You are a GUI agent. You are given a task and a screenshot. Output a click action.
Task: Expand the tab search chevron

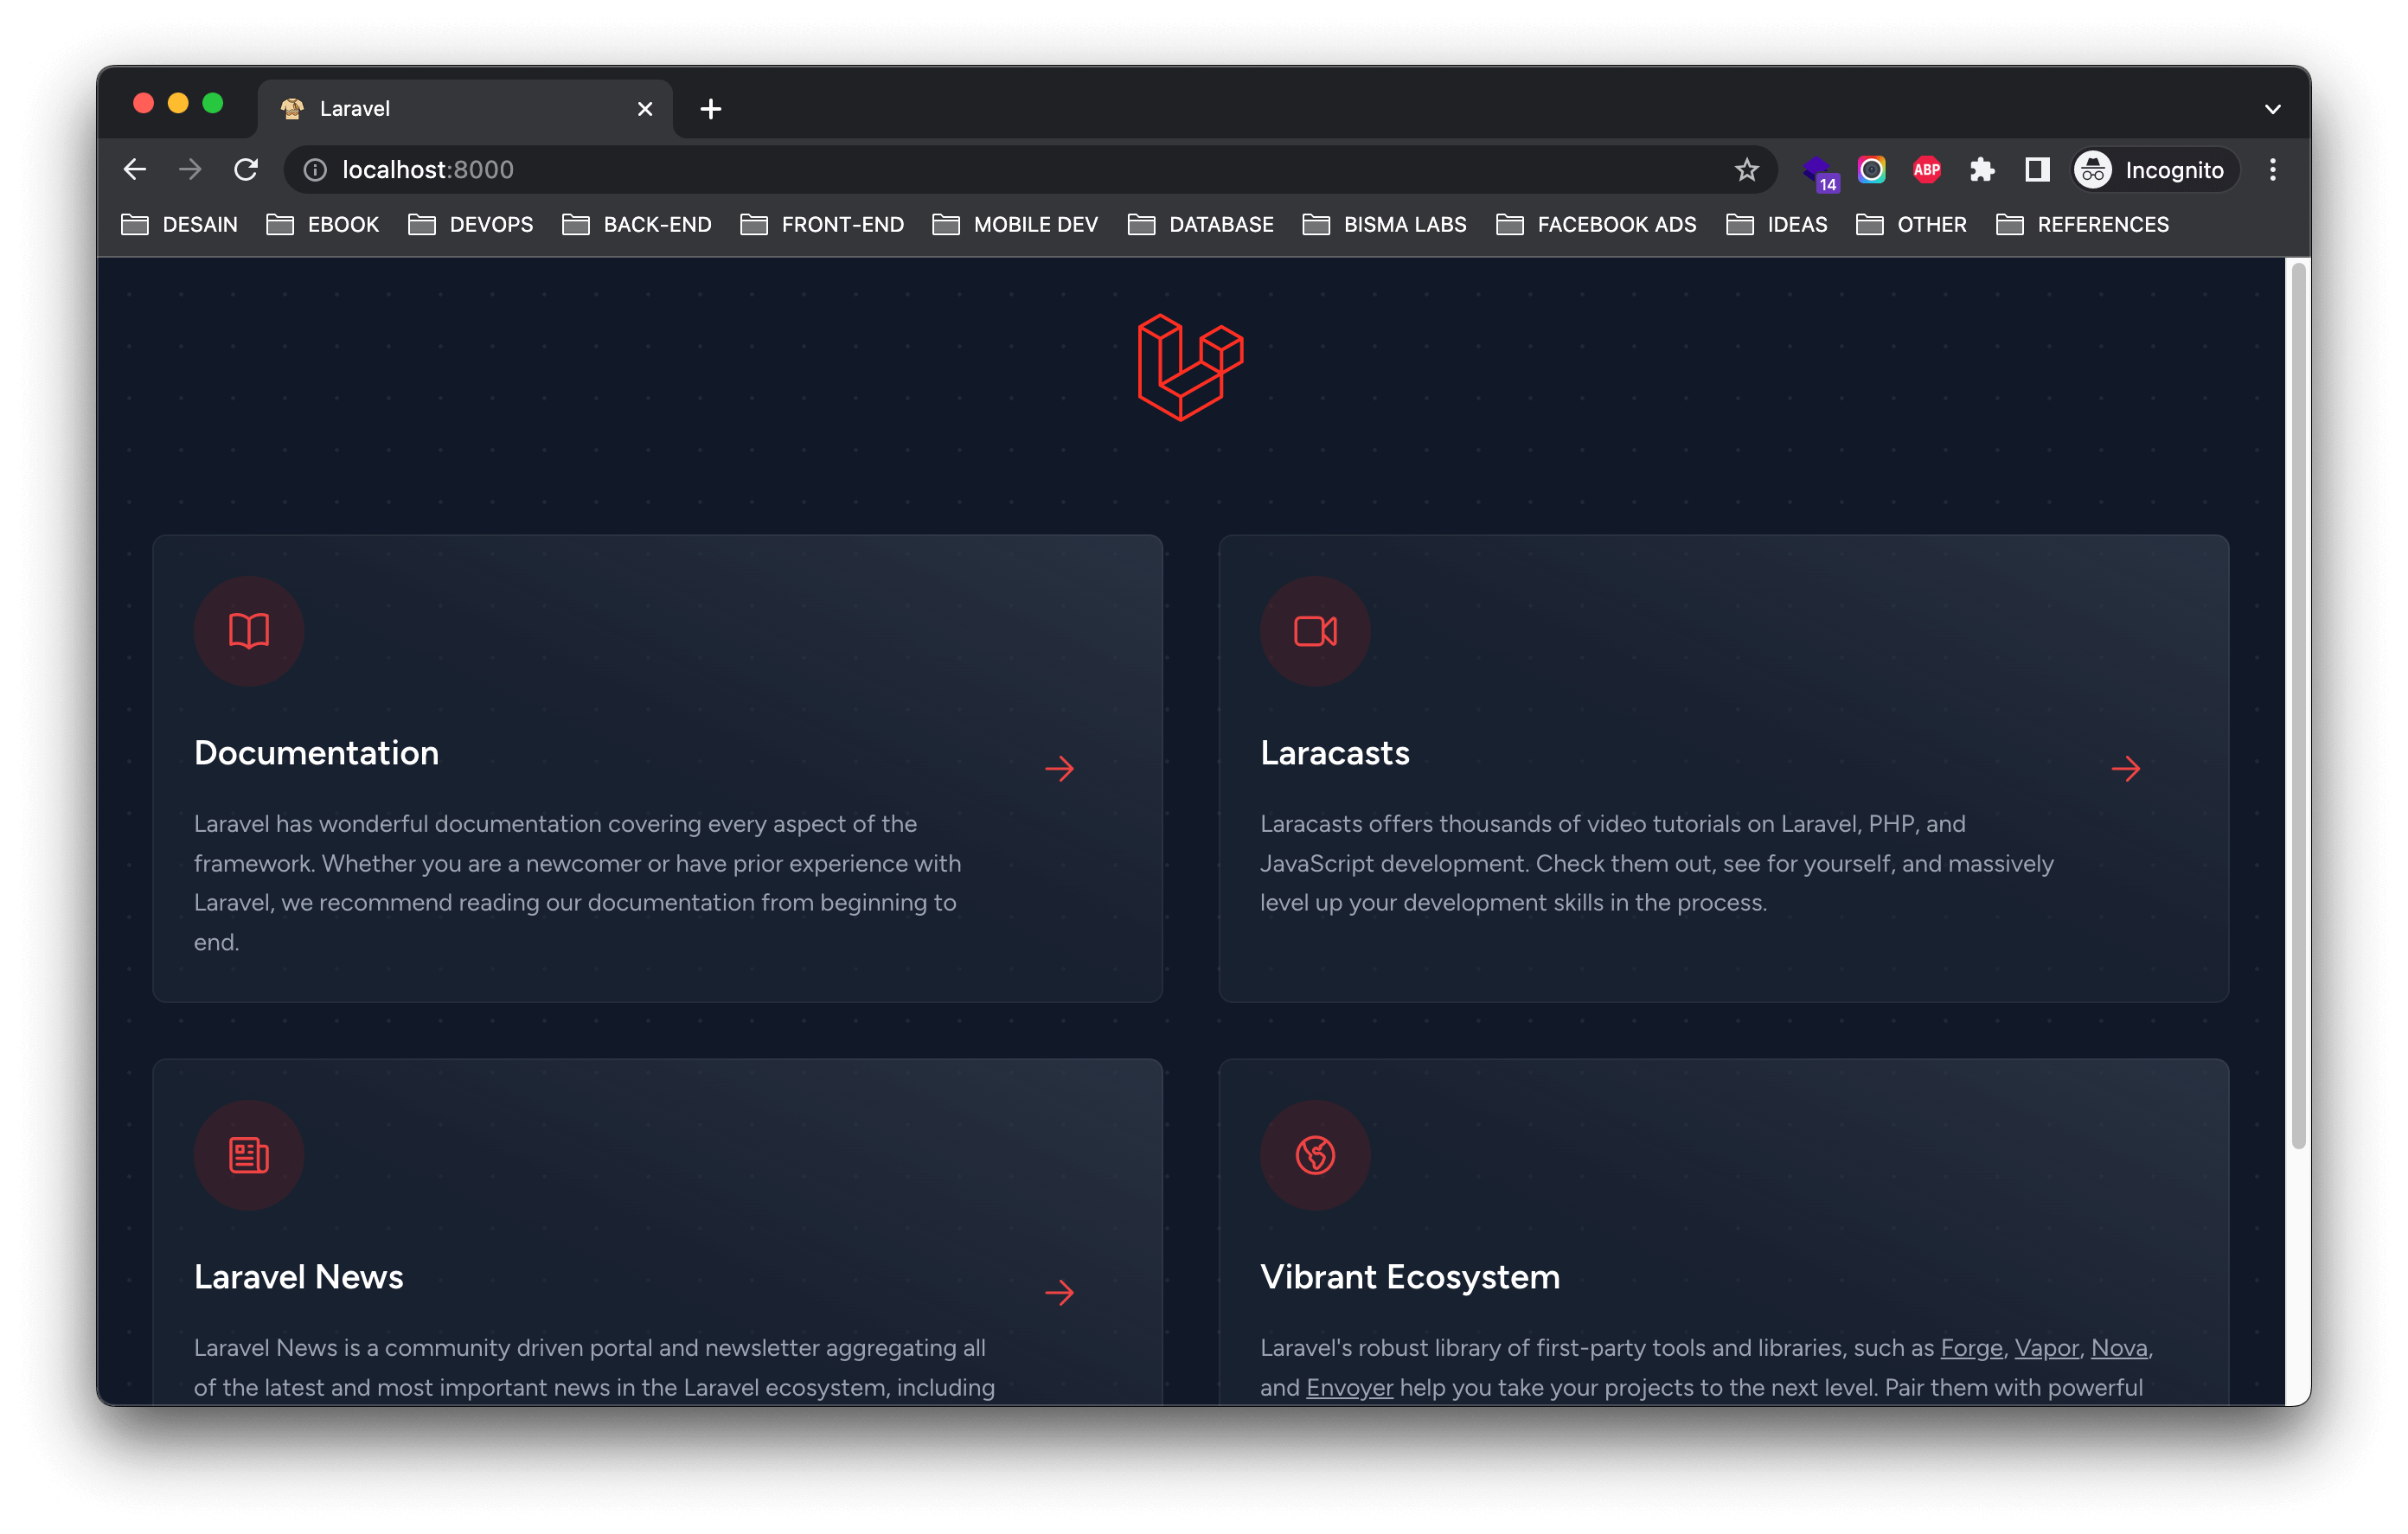pyautogui.click(x=2272, y=109)
